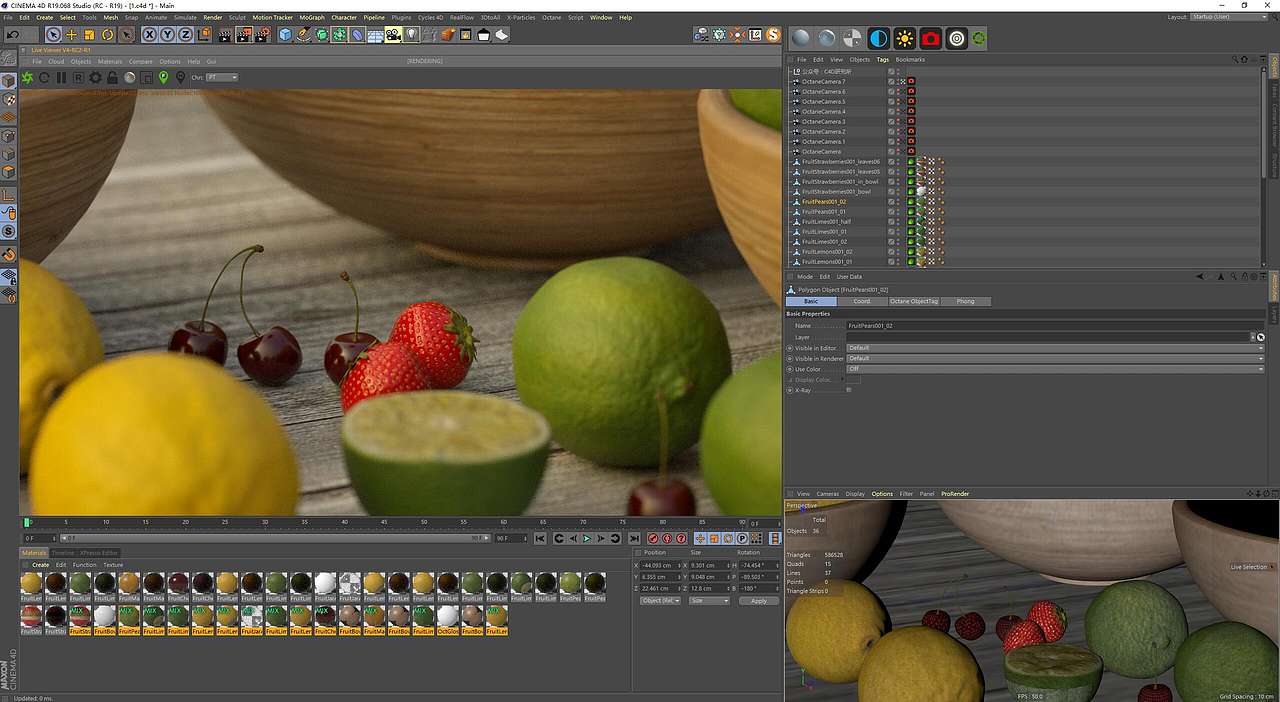Image resolution: width=1280 pixels, height=702 pixels.
Task: Jump to animation end
Action: coord(634,539)
